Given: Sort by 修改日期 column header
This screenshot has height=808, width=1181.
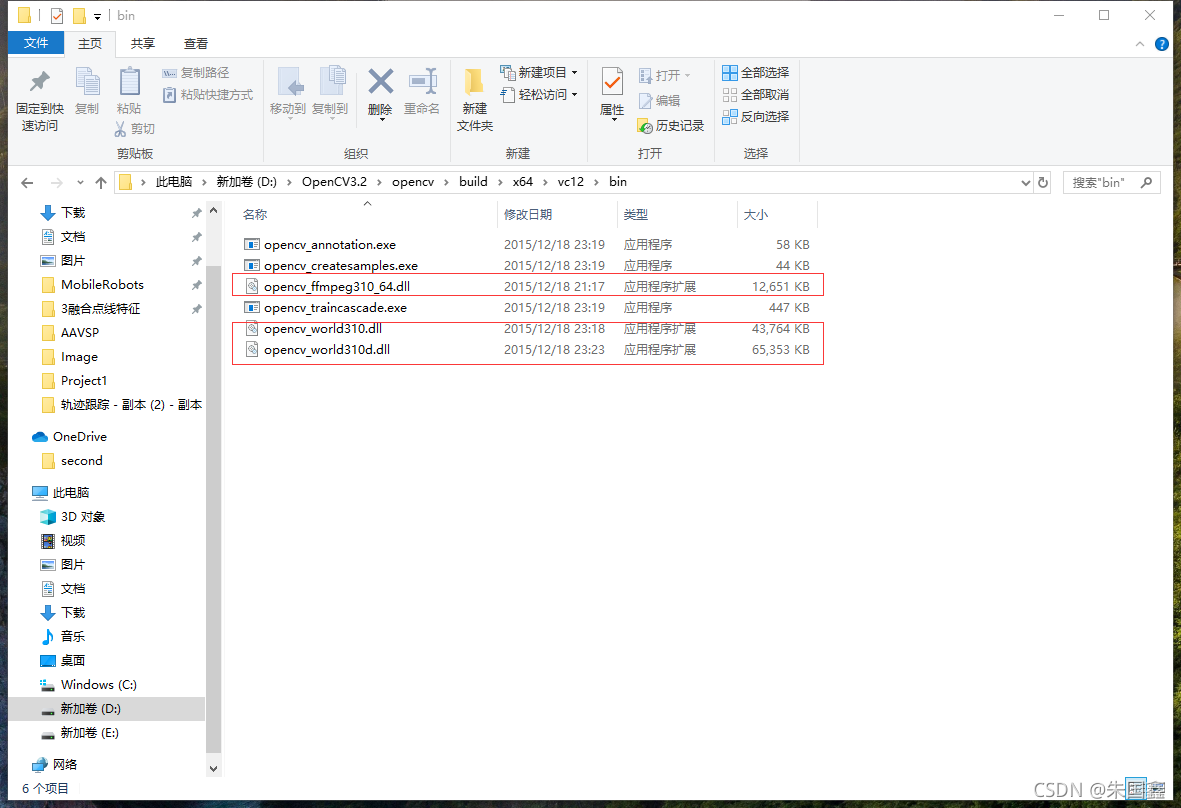Looking at the screenshot, I should pos(528,215).
